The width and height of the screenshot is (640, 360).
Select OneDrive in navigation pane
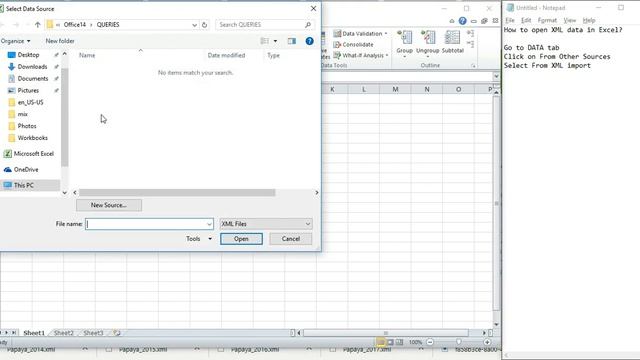[x=26, y=169]
